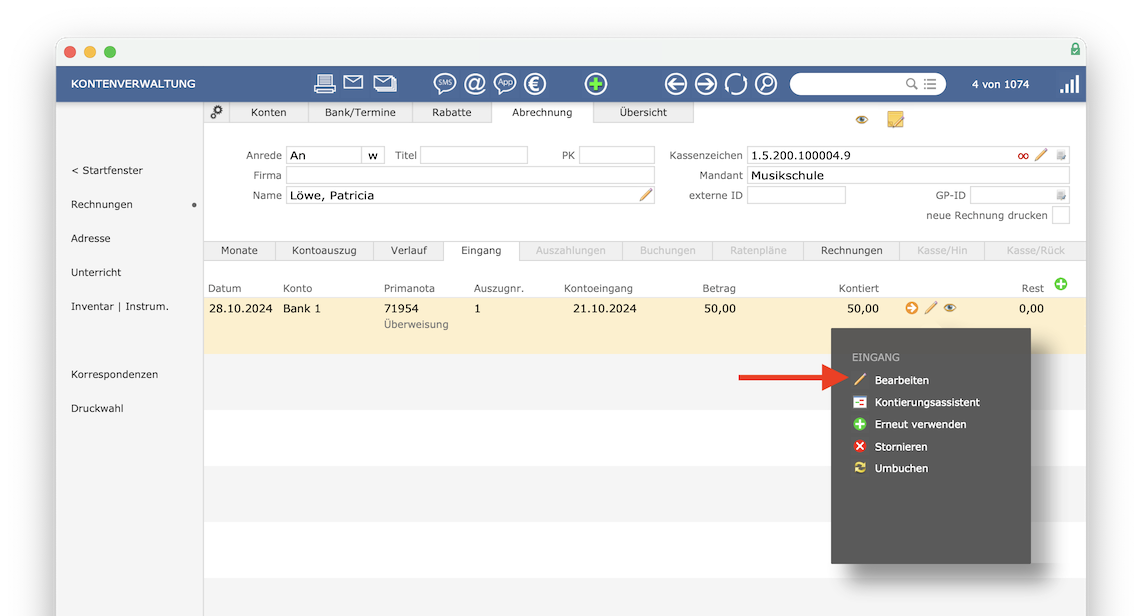The width and height of the screenshot is (1142, 616).
Task: Click the magnifier search icon in toolbar
Action: (766, 84)
